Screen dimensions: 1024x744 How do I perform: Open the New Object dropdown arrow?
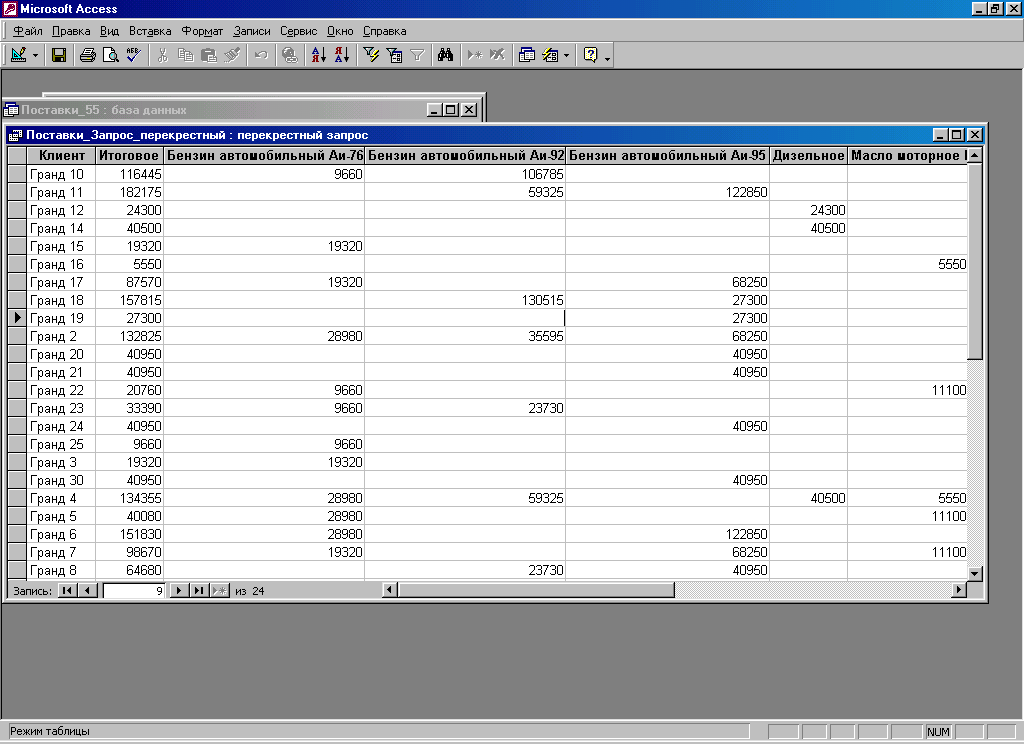[566, 55]
